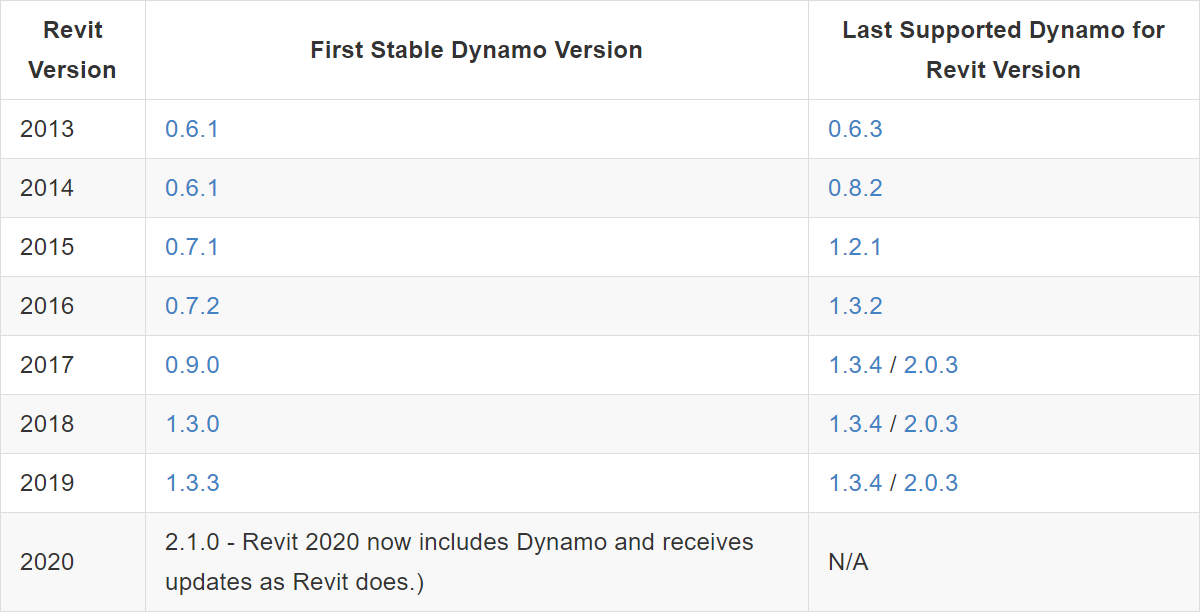This screenshot has height=612, width=1200.
Task: Open the 0.6.1 link for Revit 2014
Action: (191, 188)
